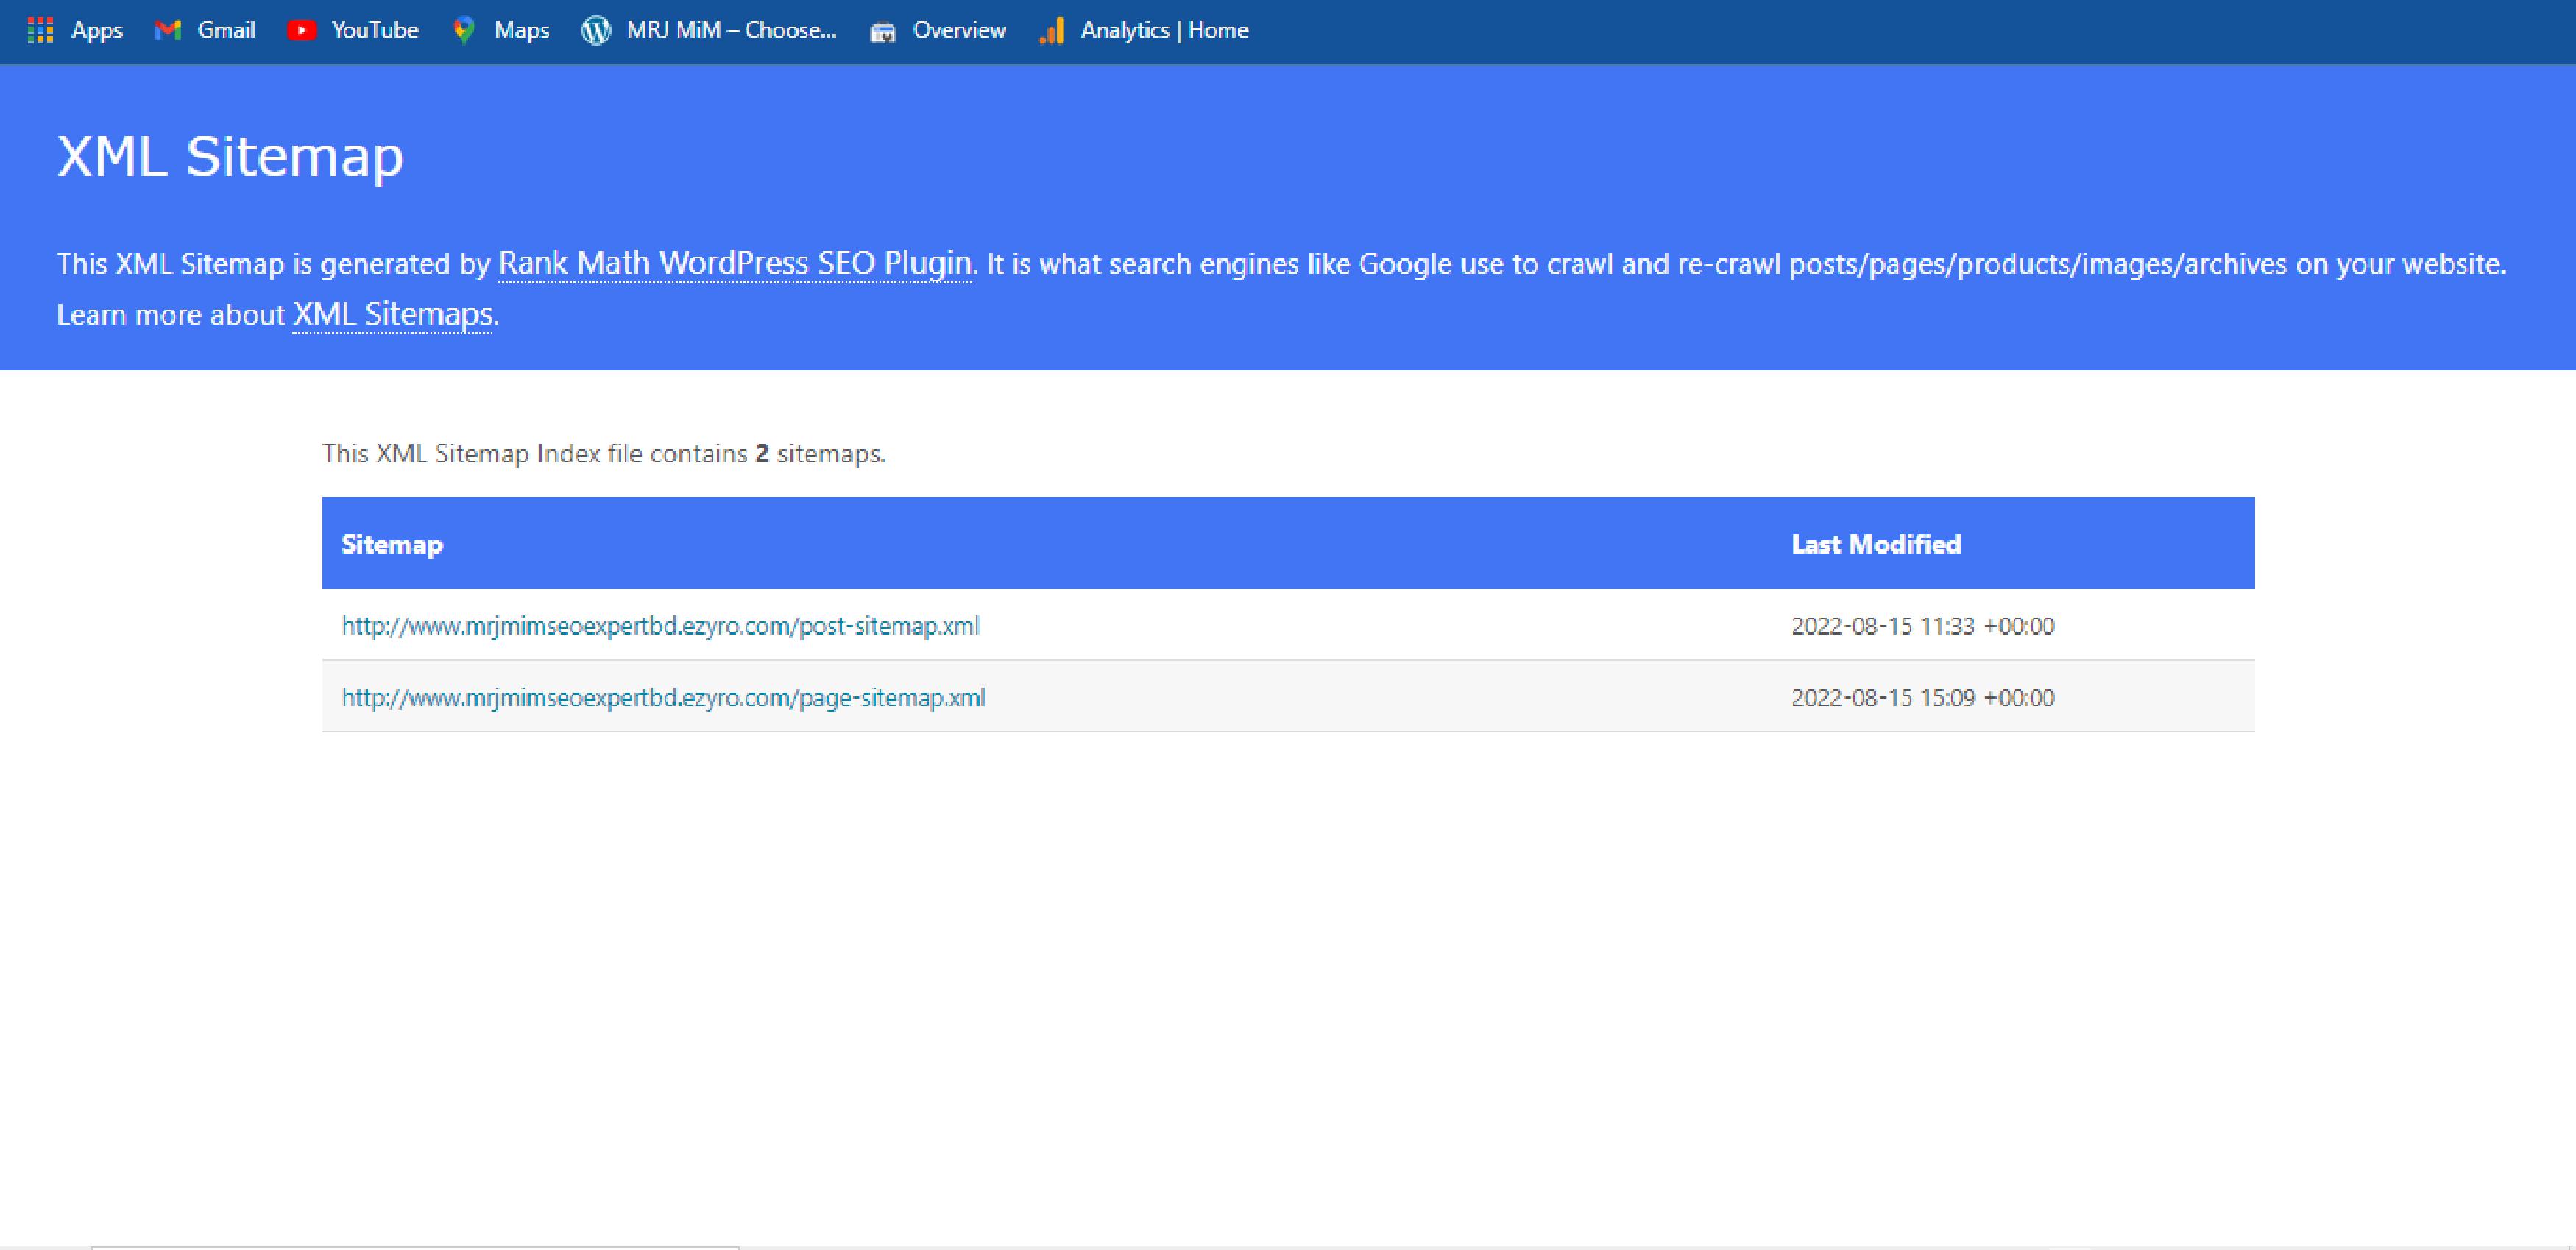2576x1250 pixels.
Task: Open the Gmail bookmark icon
Action: coord(167,31)
